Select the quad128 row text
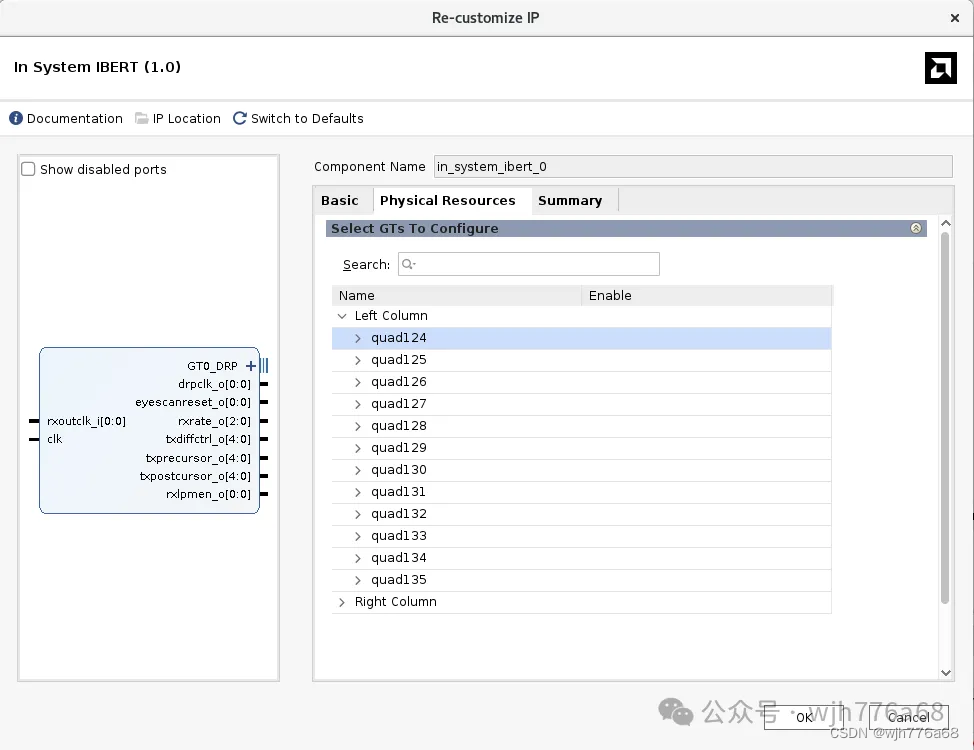This screenshot has width=974, height=750. click(x=399, y=426)
